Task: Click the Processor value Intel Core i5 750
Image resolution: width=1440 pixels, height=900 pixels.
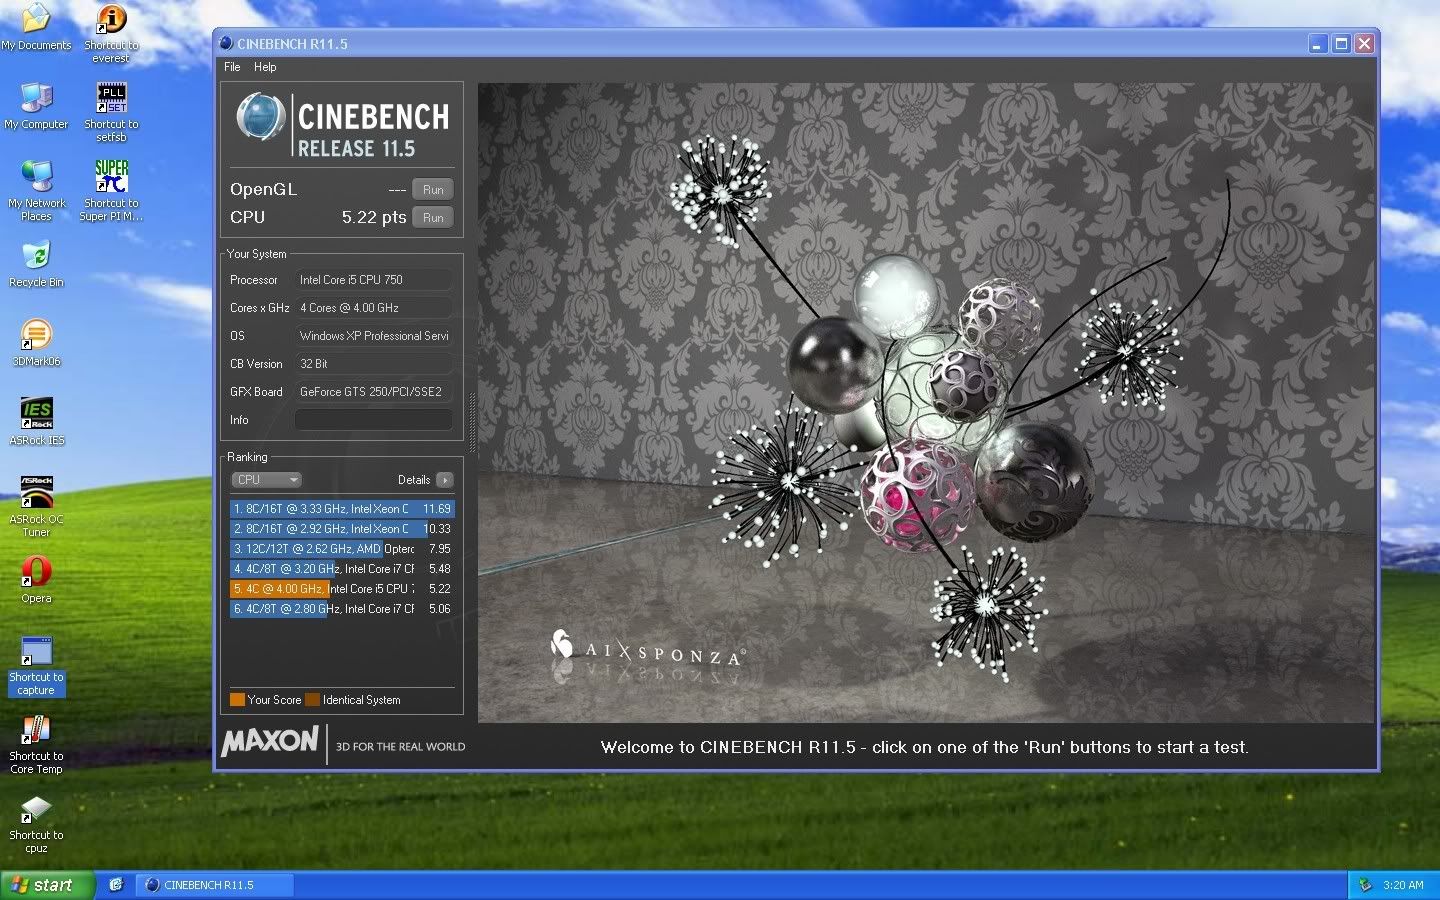Action: tap(373, 280)
